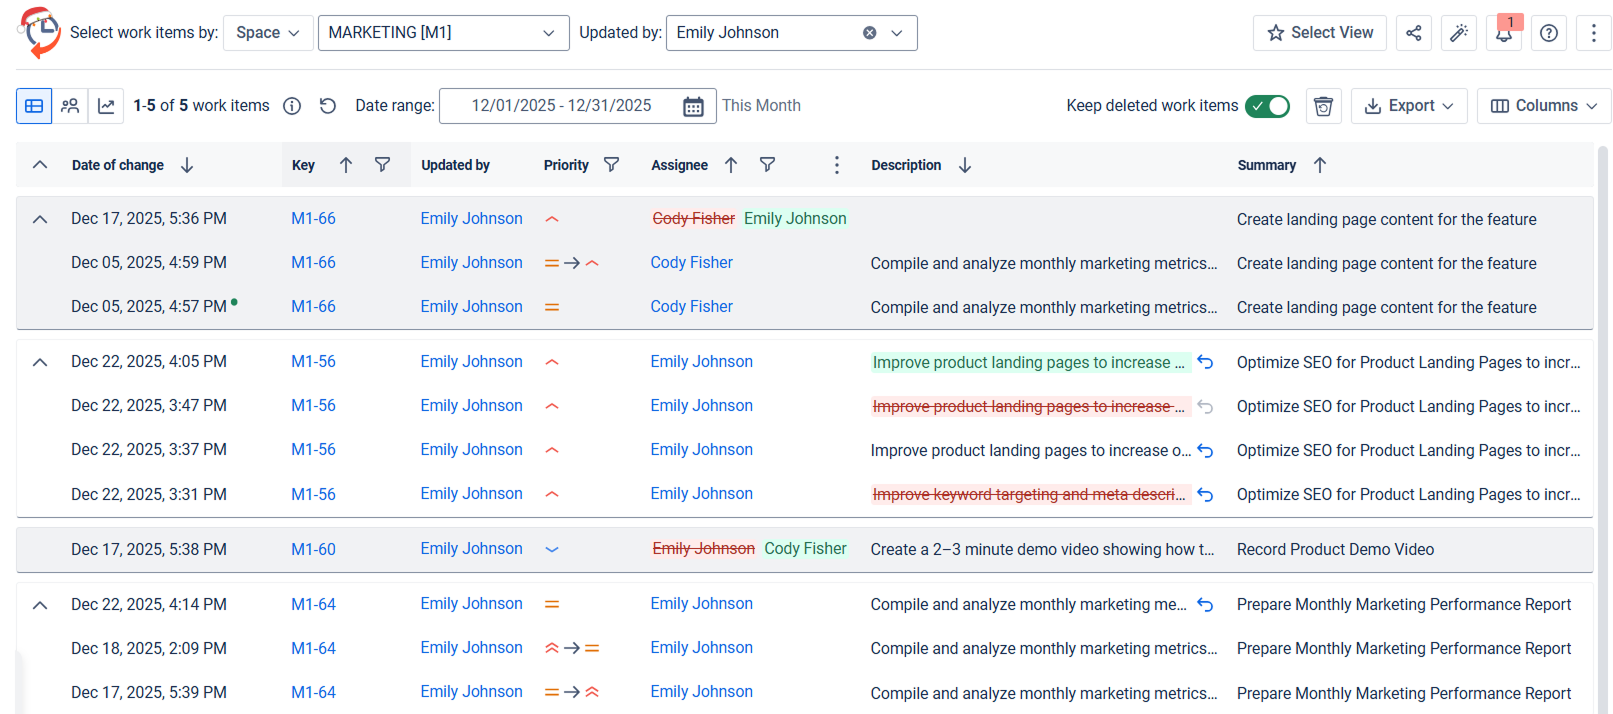Open the calendar picker in date range
The image size is (1613, 714).
[693, 106]
